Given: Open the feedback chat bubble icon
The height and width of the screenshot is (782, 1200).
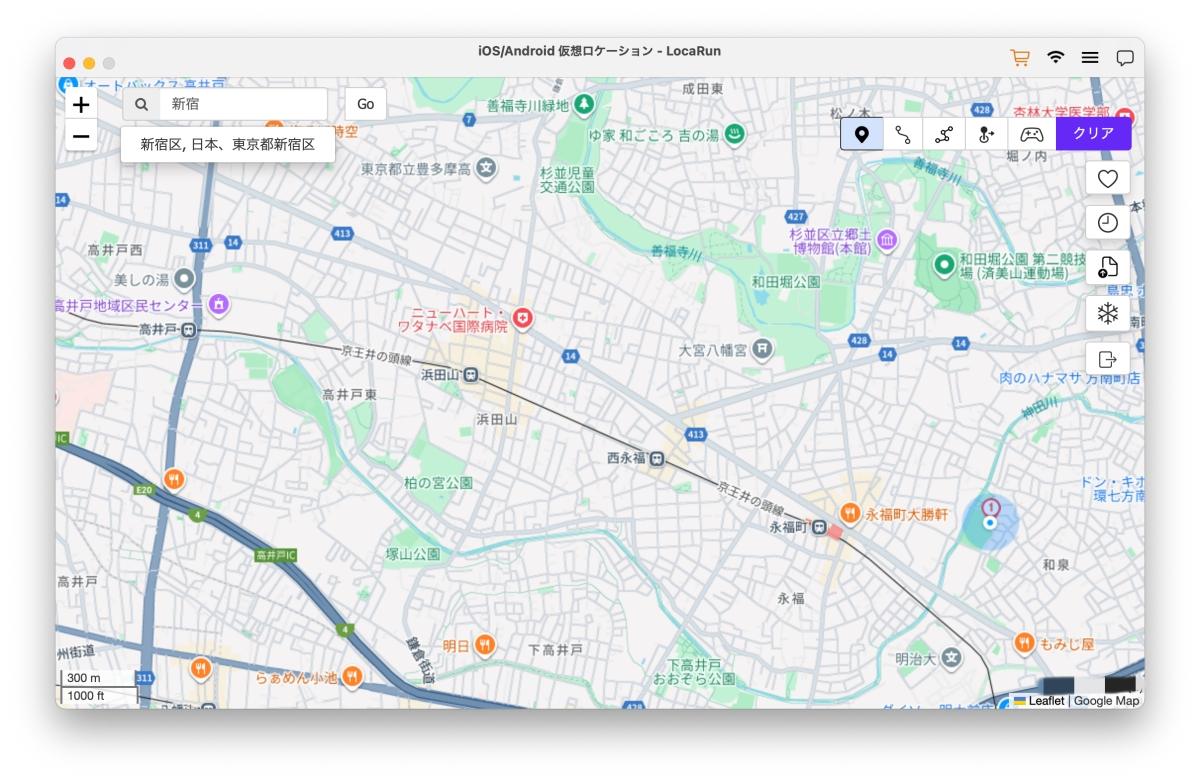Looking at the screenshot, I should click(1125, 58).
